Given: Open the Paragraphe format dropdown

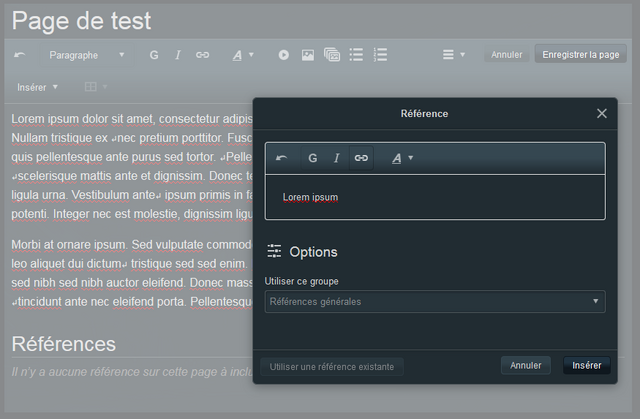Looking at the screenshot, I should pos(87,55).
